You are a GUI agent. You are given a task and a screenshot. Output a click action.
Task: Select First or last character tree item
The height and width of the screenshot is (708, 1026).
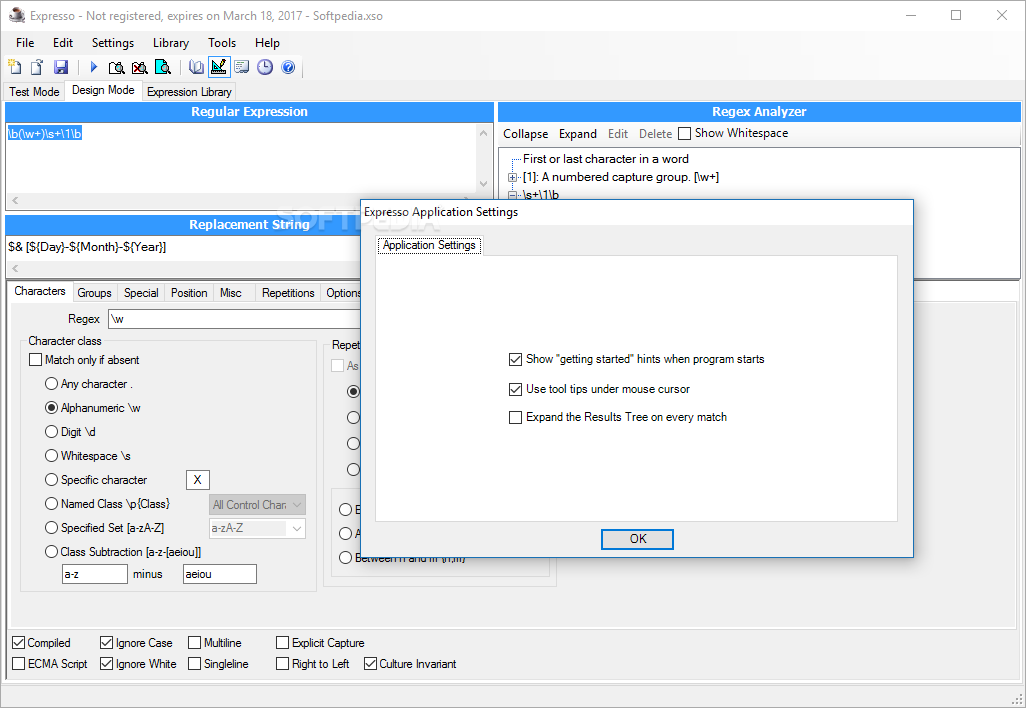pos(605,159)
